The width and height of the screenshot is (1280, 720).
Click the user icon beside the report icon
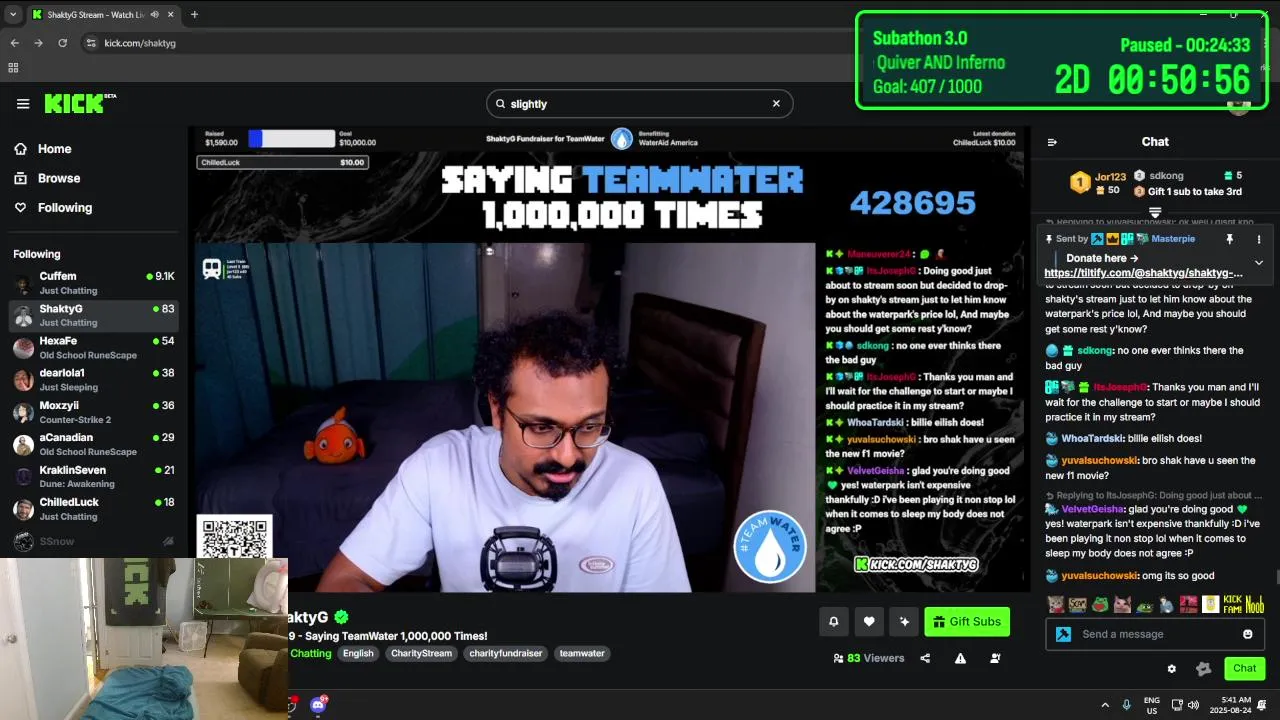click(x=995, y=658)
